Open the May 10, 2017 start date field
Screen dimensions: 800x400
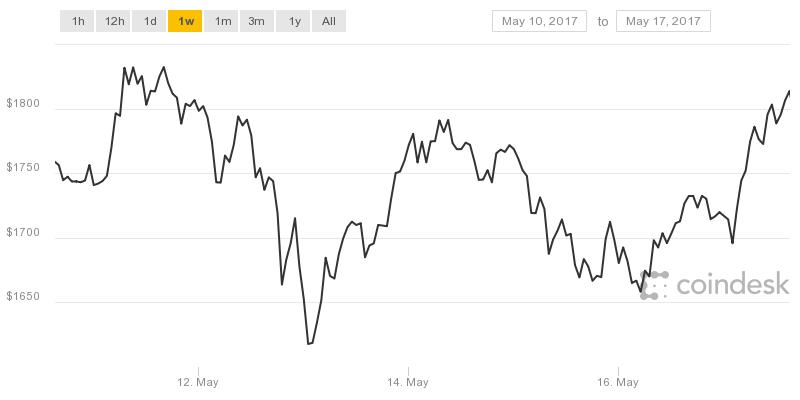pyautogui.click(x=539, y=21)
